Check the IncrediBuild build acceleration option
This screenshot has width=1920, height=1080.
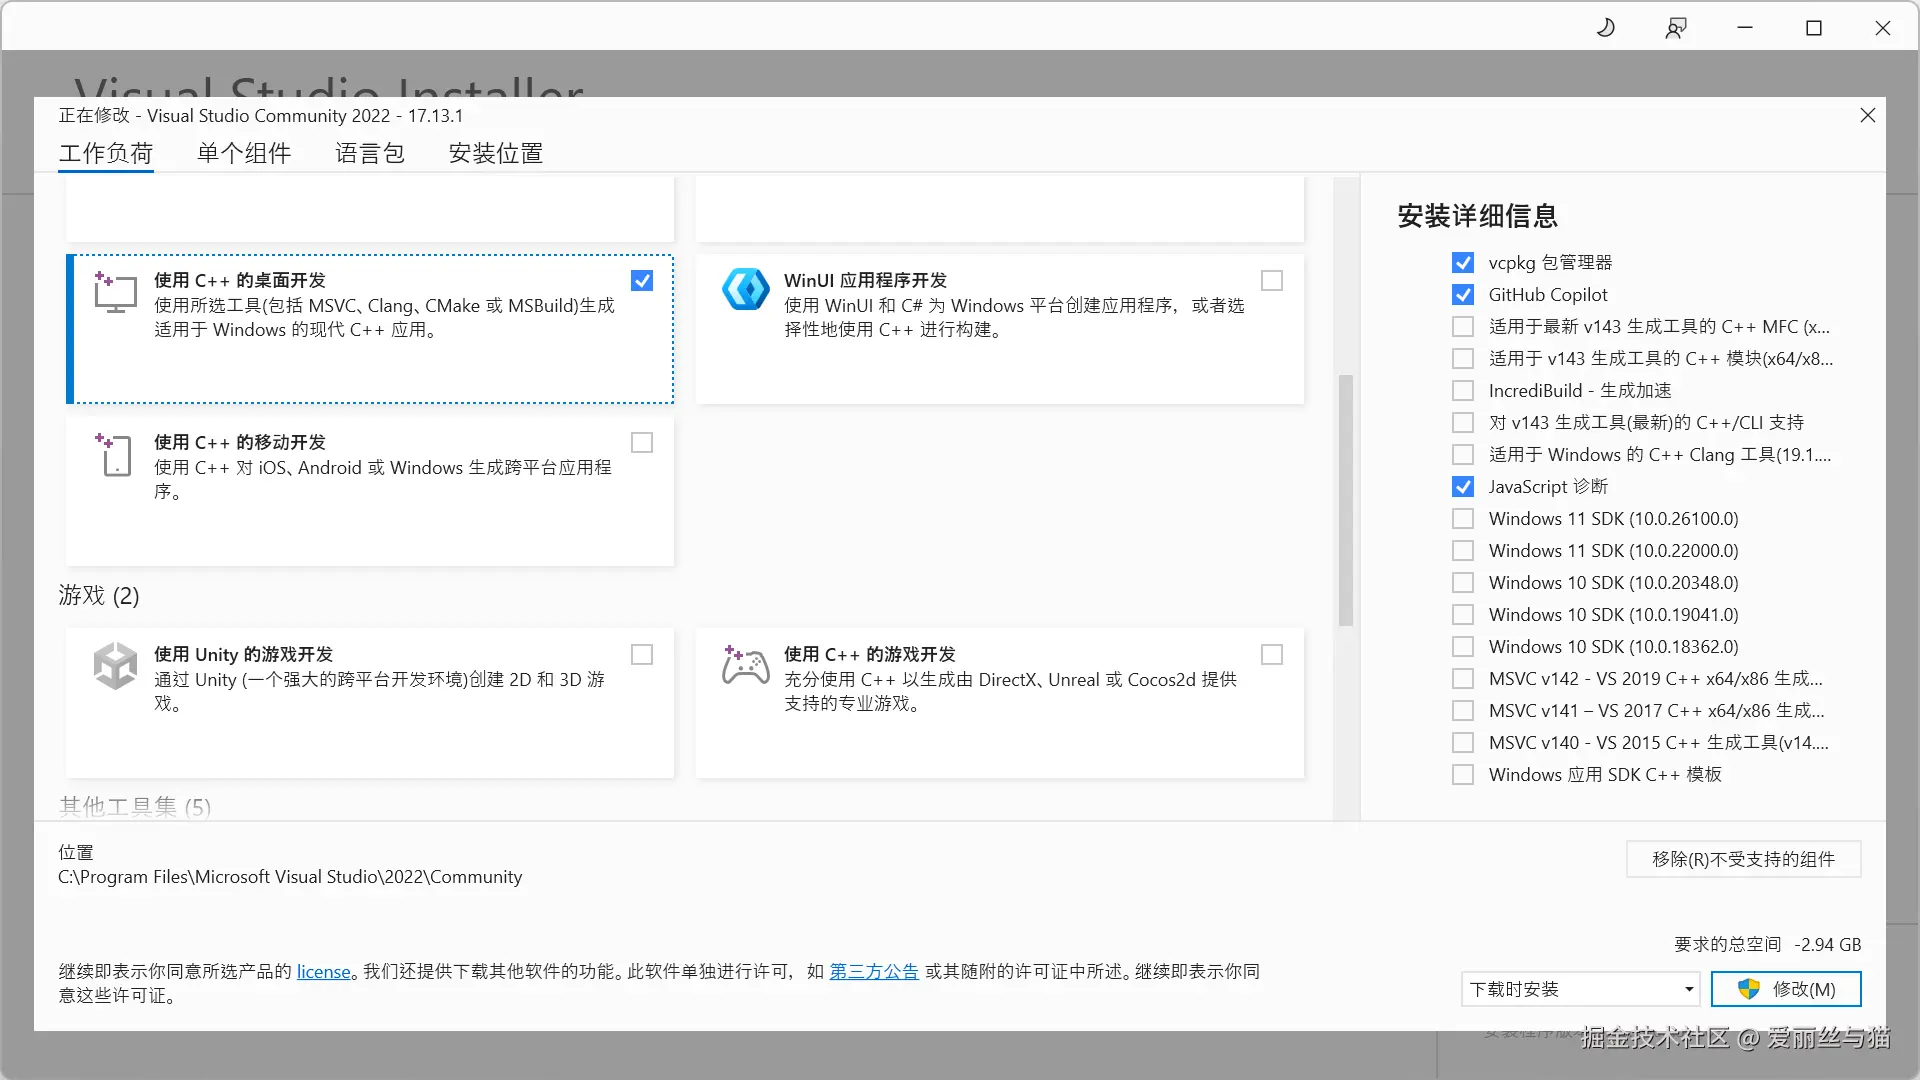(1463, 391)
